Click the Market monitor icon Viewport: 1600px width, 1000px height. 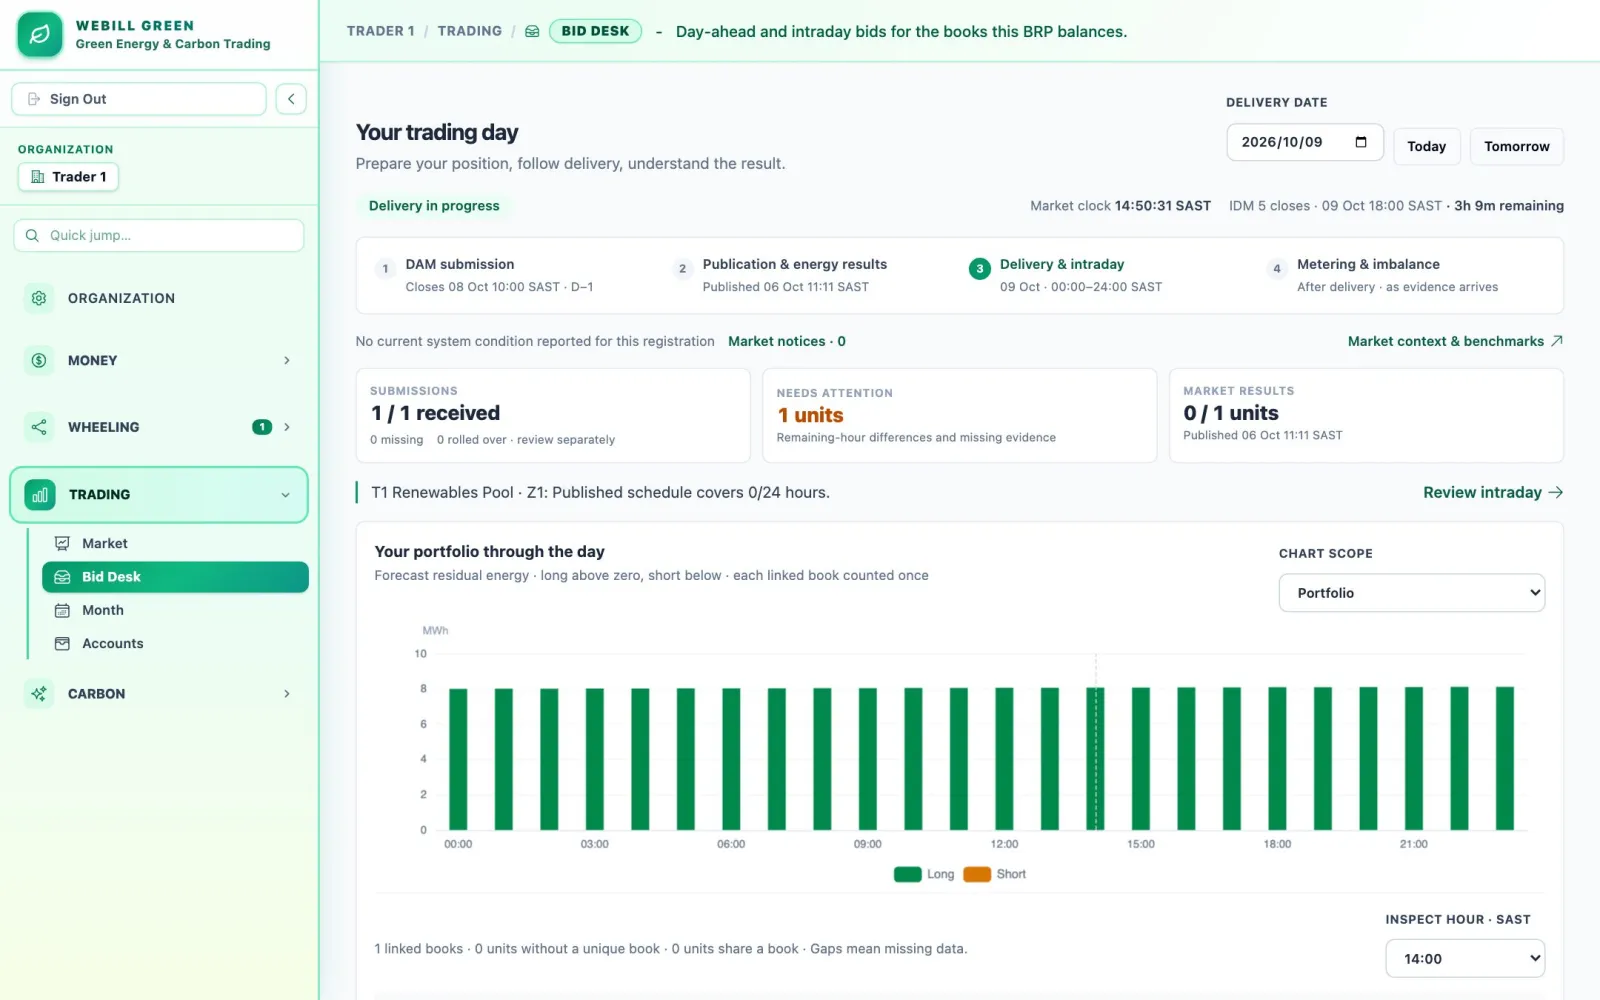(62, 543)
